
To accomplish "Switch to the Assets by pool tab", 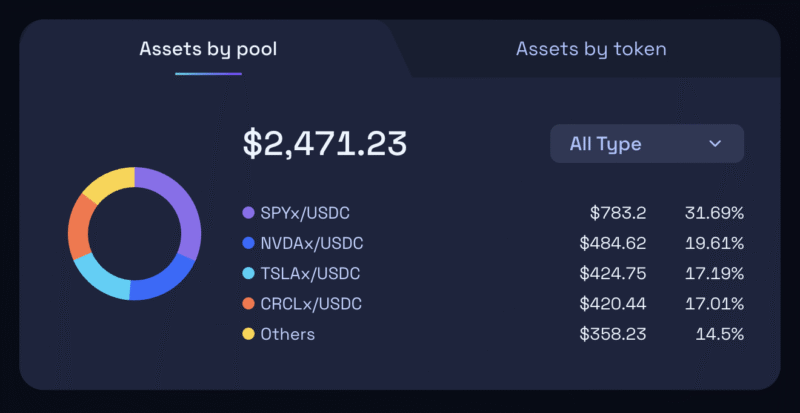I will [x=208, y=49].
